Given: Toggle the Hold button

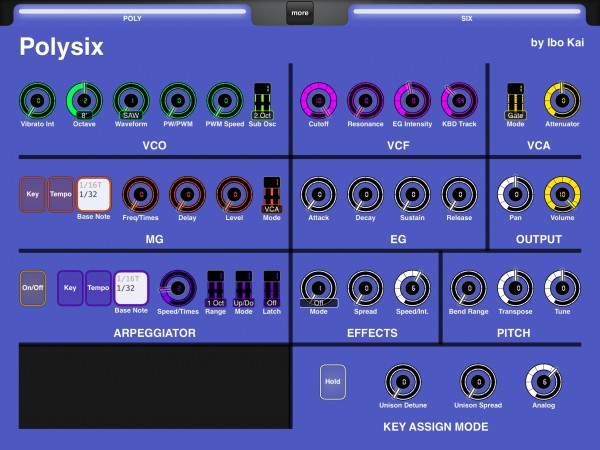Looking at the screenshot, I should click(x=333, y=382).
